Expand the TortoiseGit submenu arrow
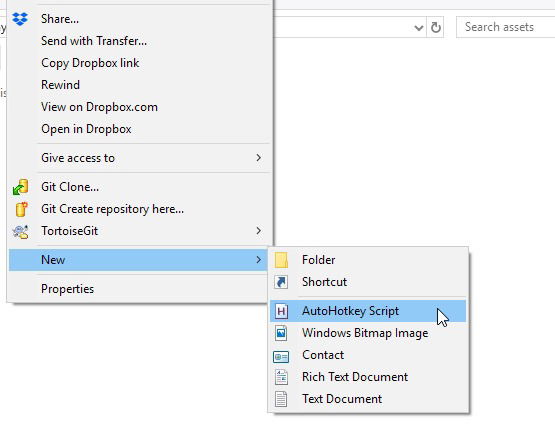Screen dimensions: 555x442 point(259,231)
